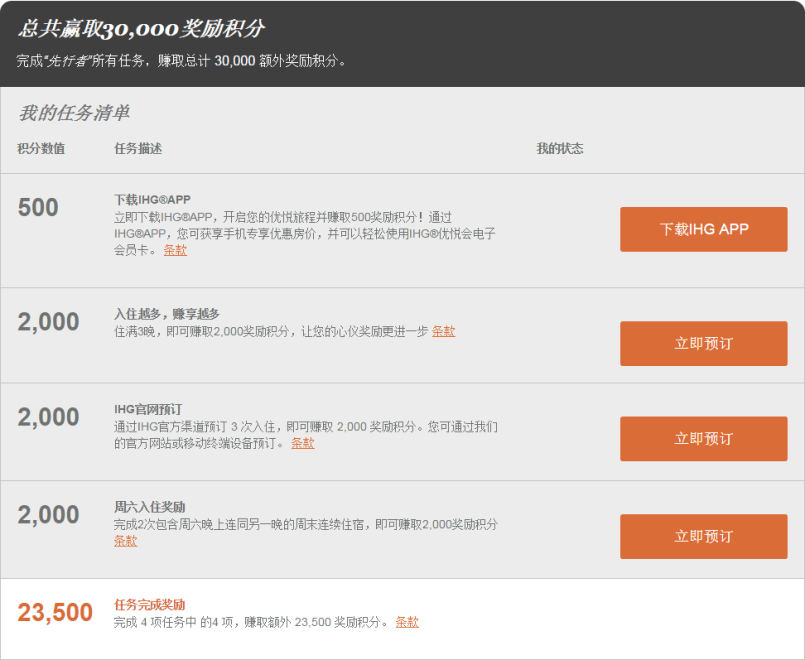Viewport: 805px width, 660px height.
Task: Open 条款 link in 任务完成奖励 row
Action: 407,623
